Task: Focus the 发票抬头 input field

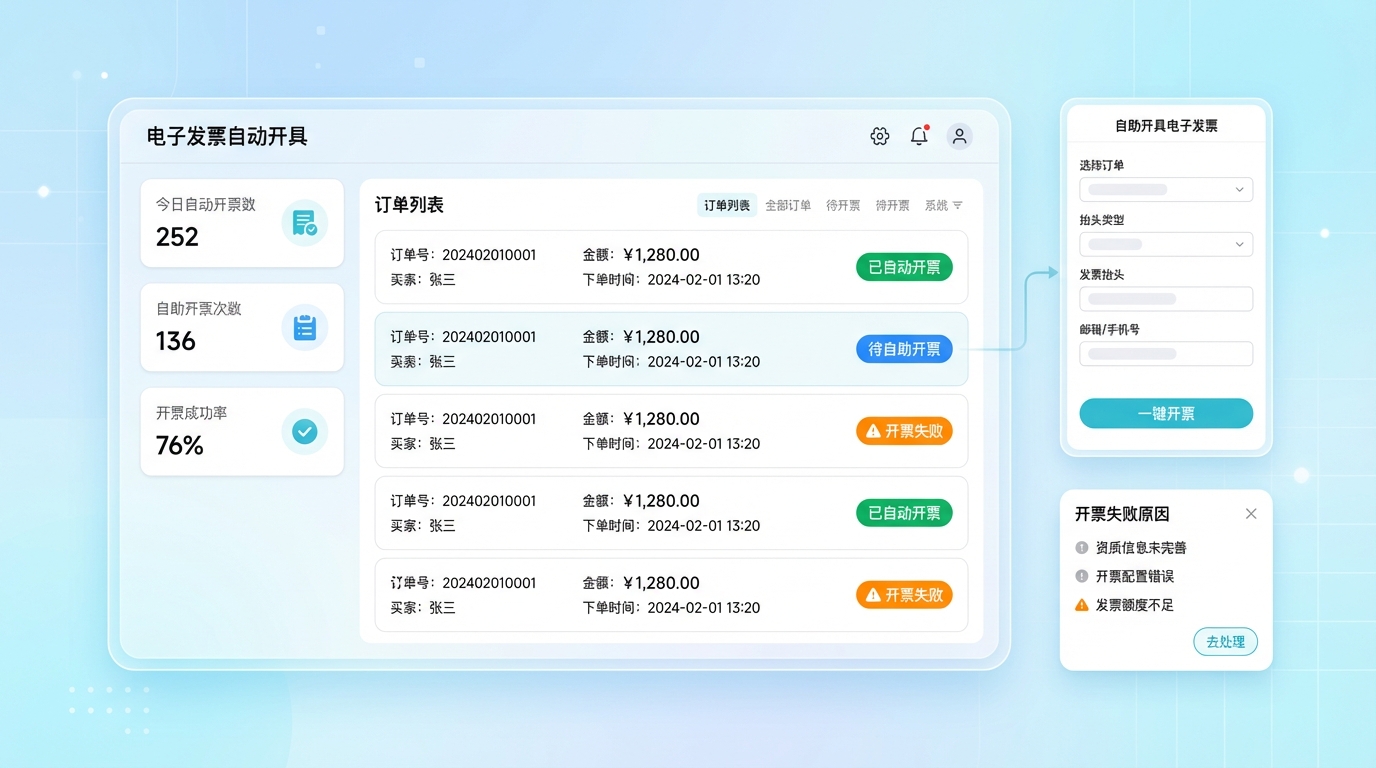Action: (x=1166, y=299)
